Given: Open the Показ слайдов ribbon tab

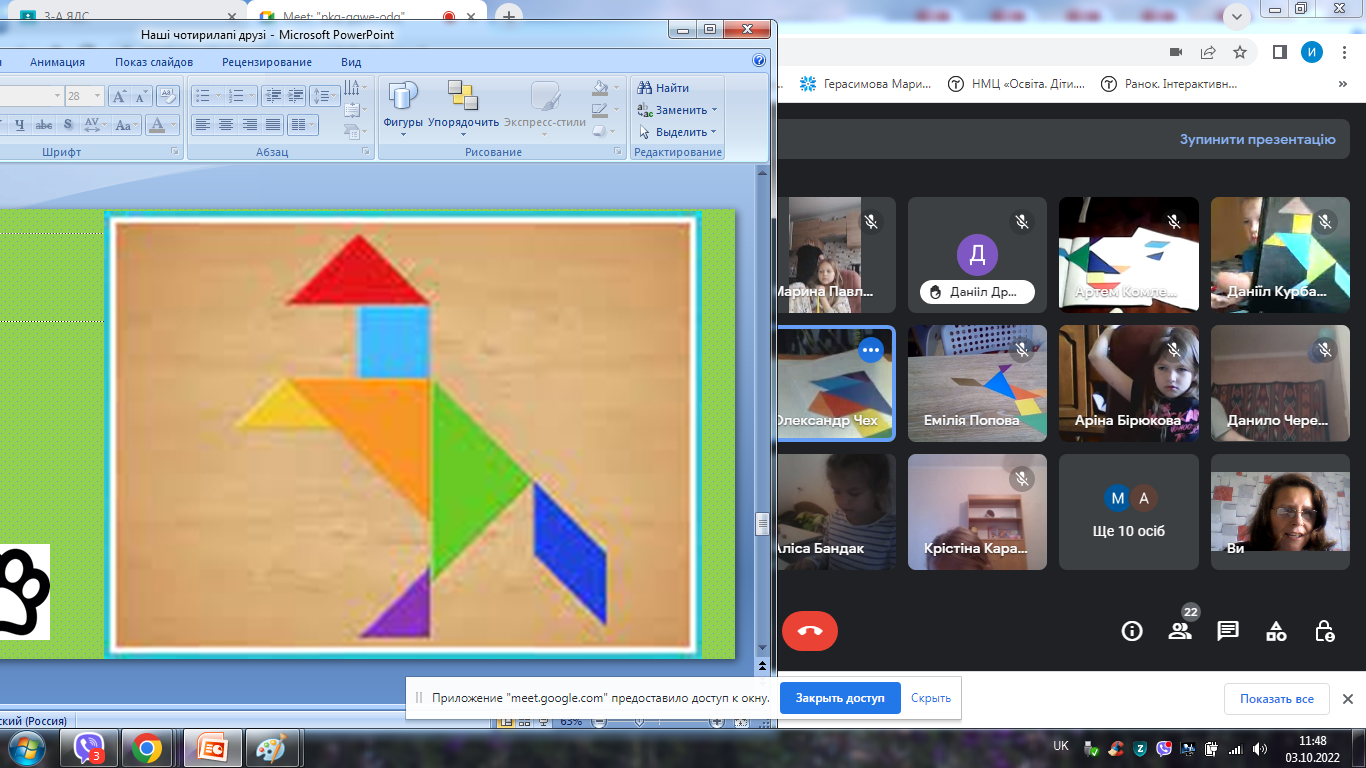Looking at the screenshot, I should point(154,62).
